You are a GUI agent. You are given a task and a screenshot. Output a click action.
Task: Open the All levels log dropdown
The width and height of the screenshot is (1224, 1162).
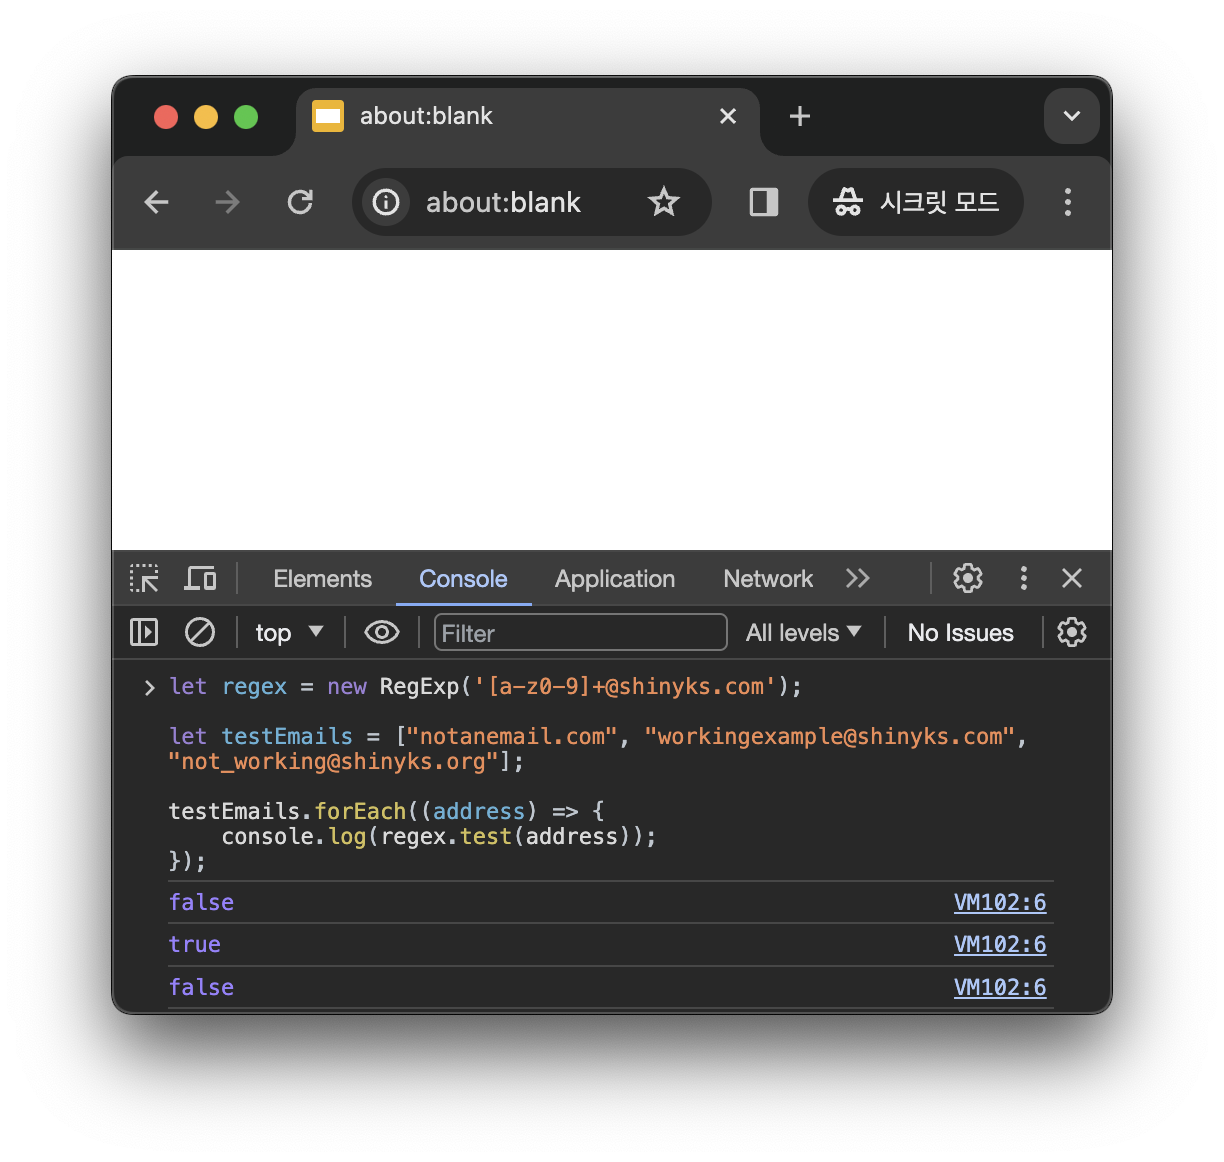coord(803,632)
